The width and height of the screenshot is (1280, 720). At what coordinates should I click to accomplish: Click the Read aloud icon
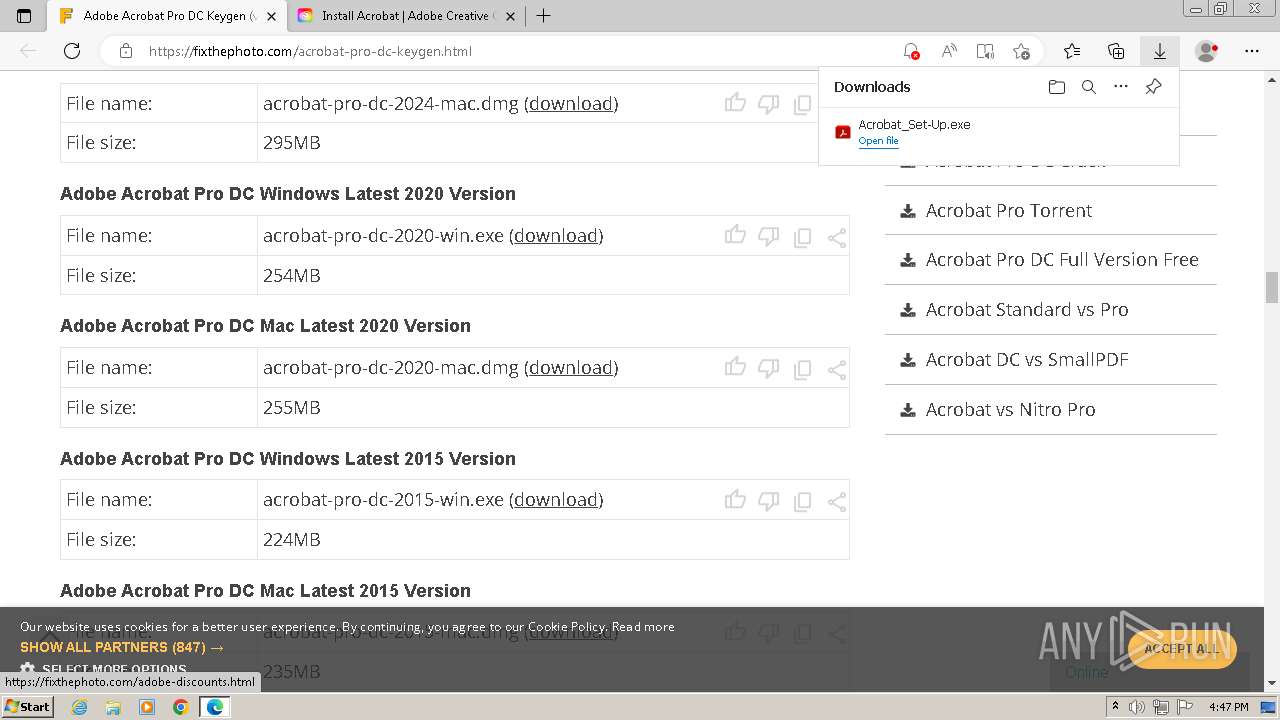click(948, 51)
